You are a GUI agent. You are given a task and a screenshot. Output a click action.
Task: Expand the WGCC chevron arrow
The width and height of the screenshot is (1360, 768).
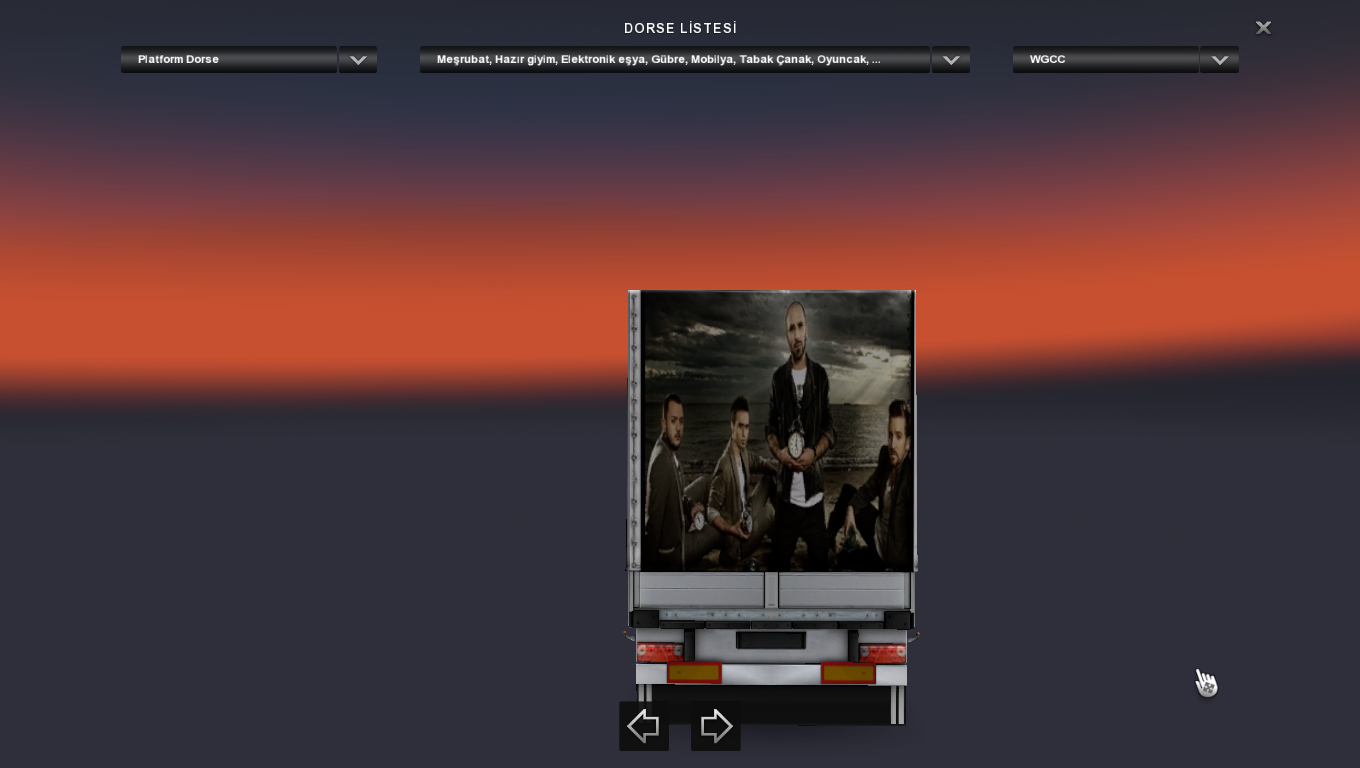point(1220,59)
